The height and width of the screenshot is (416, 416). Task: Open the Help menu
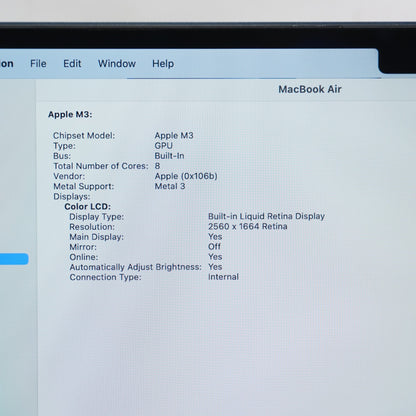coord(163,63)
